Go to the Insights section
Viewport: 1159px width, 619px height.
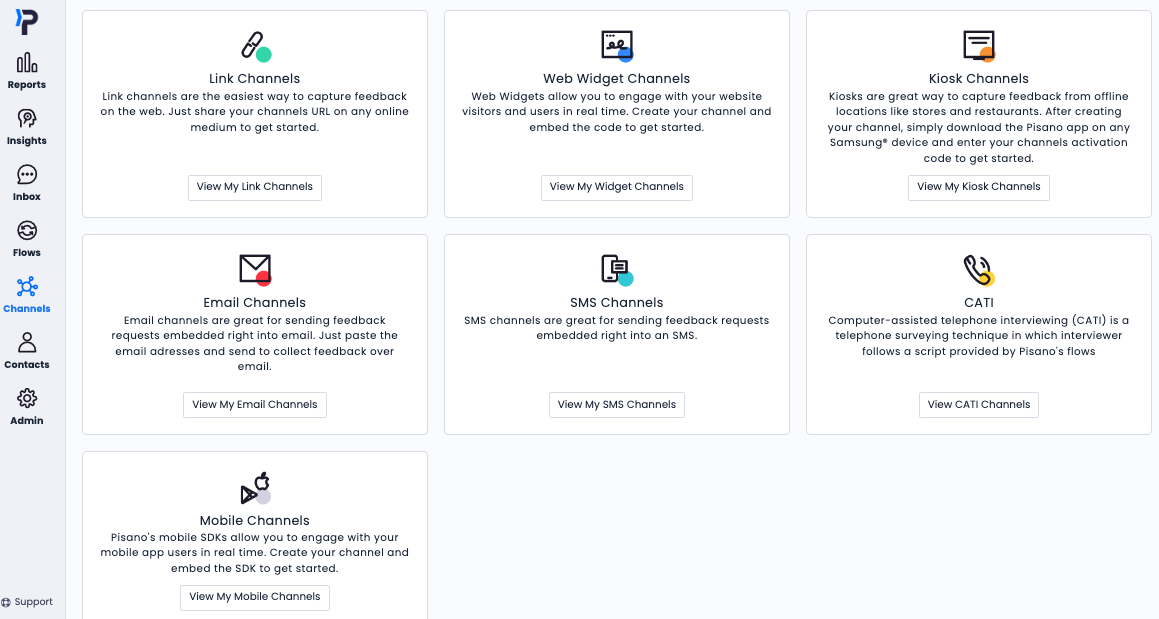pos(27,126)
